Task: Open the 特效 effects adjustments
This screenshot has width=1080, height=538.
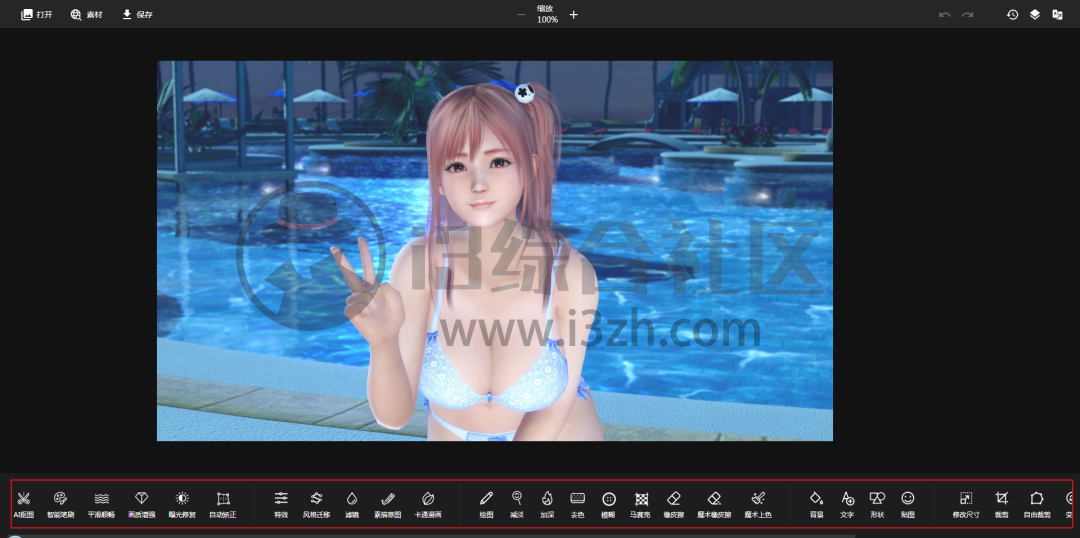Action: 281,504
